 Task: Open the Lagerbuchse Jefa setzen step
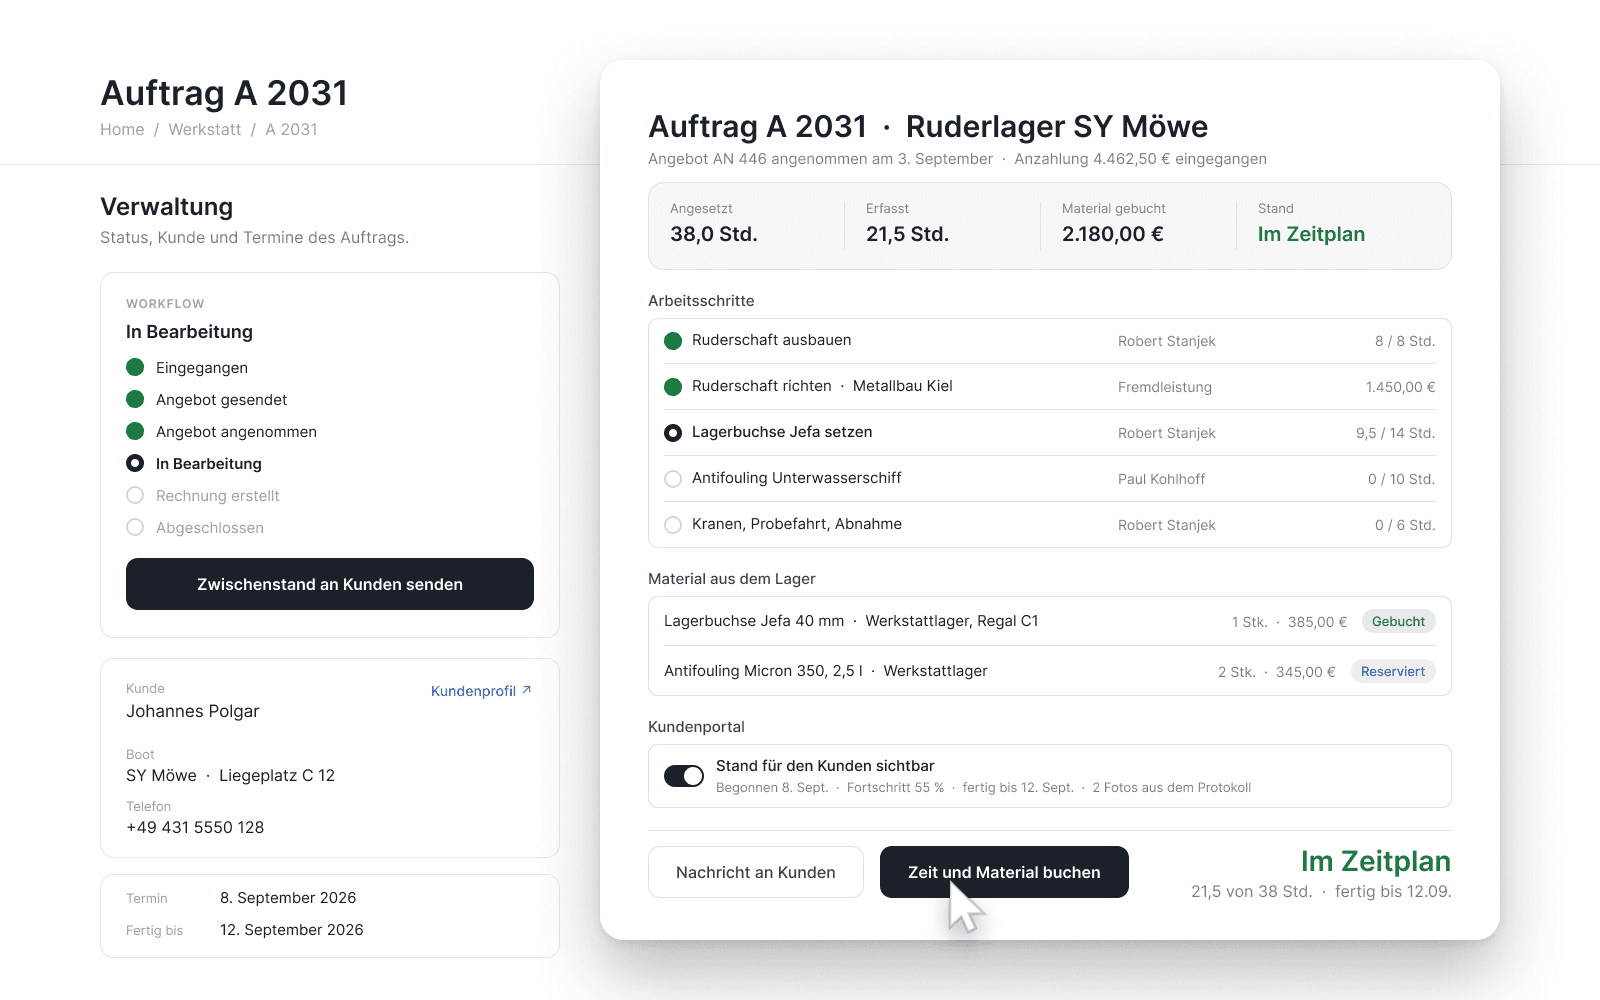click(1050, 433)
